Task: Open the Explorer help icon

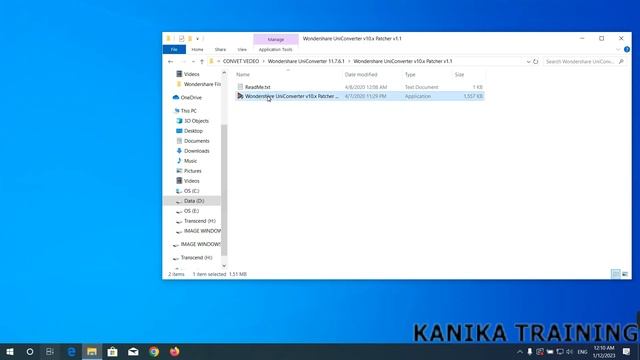Action: tap(627, 49)
